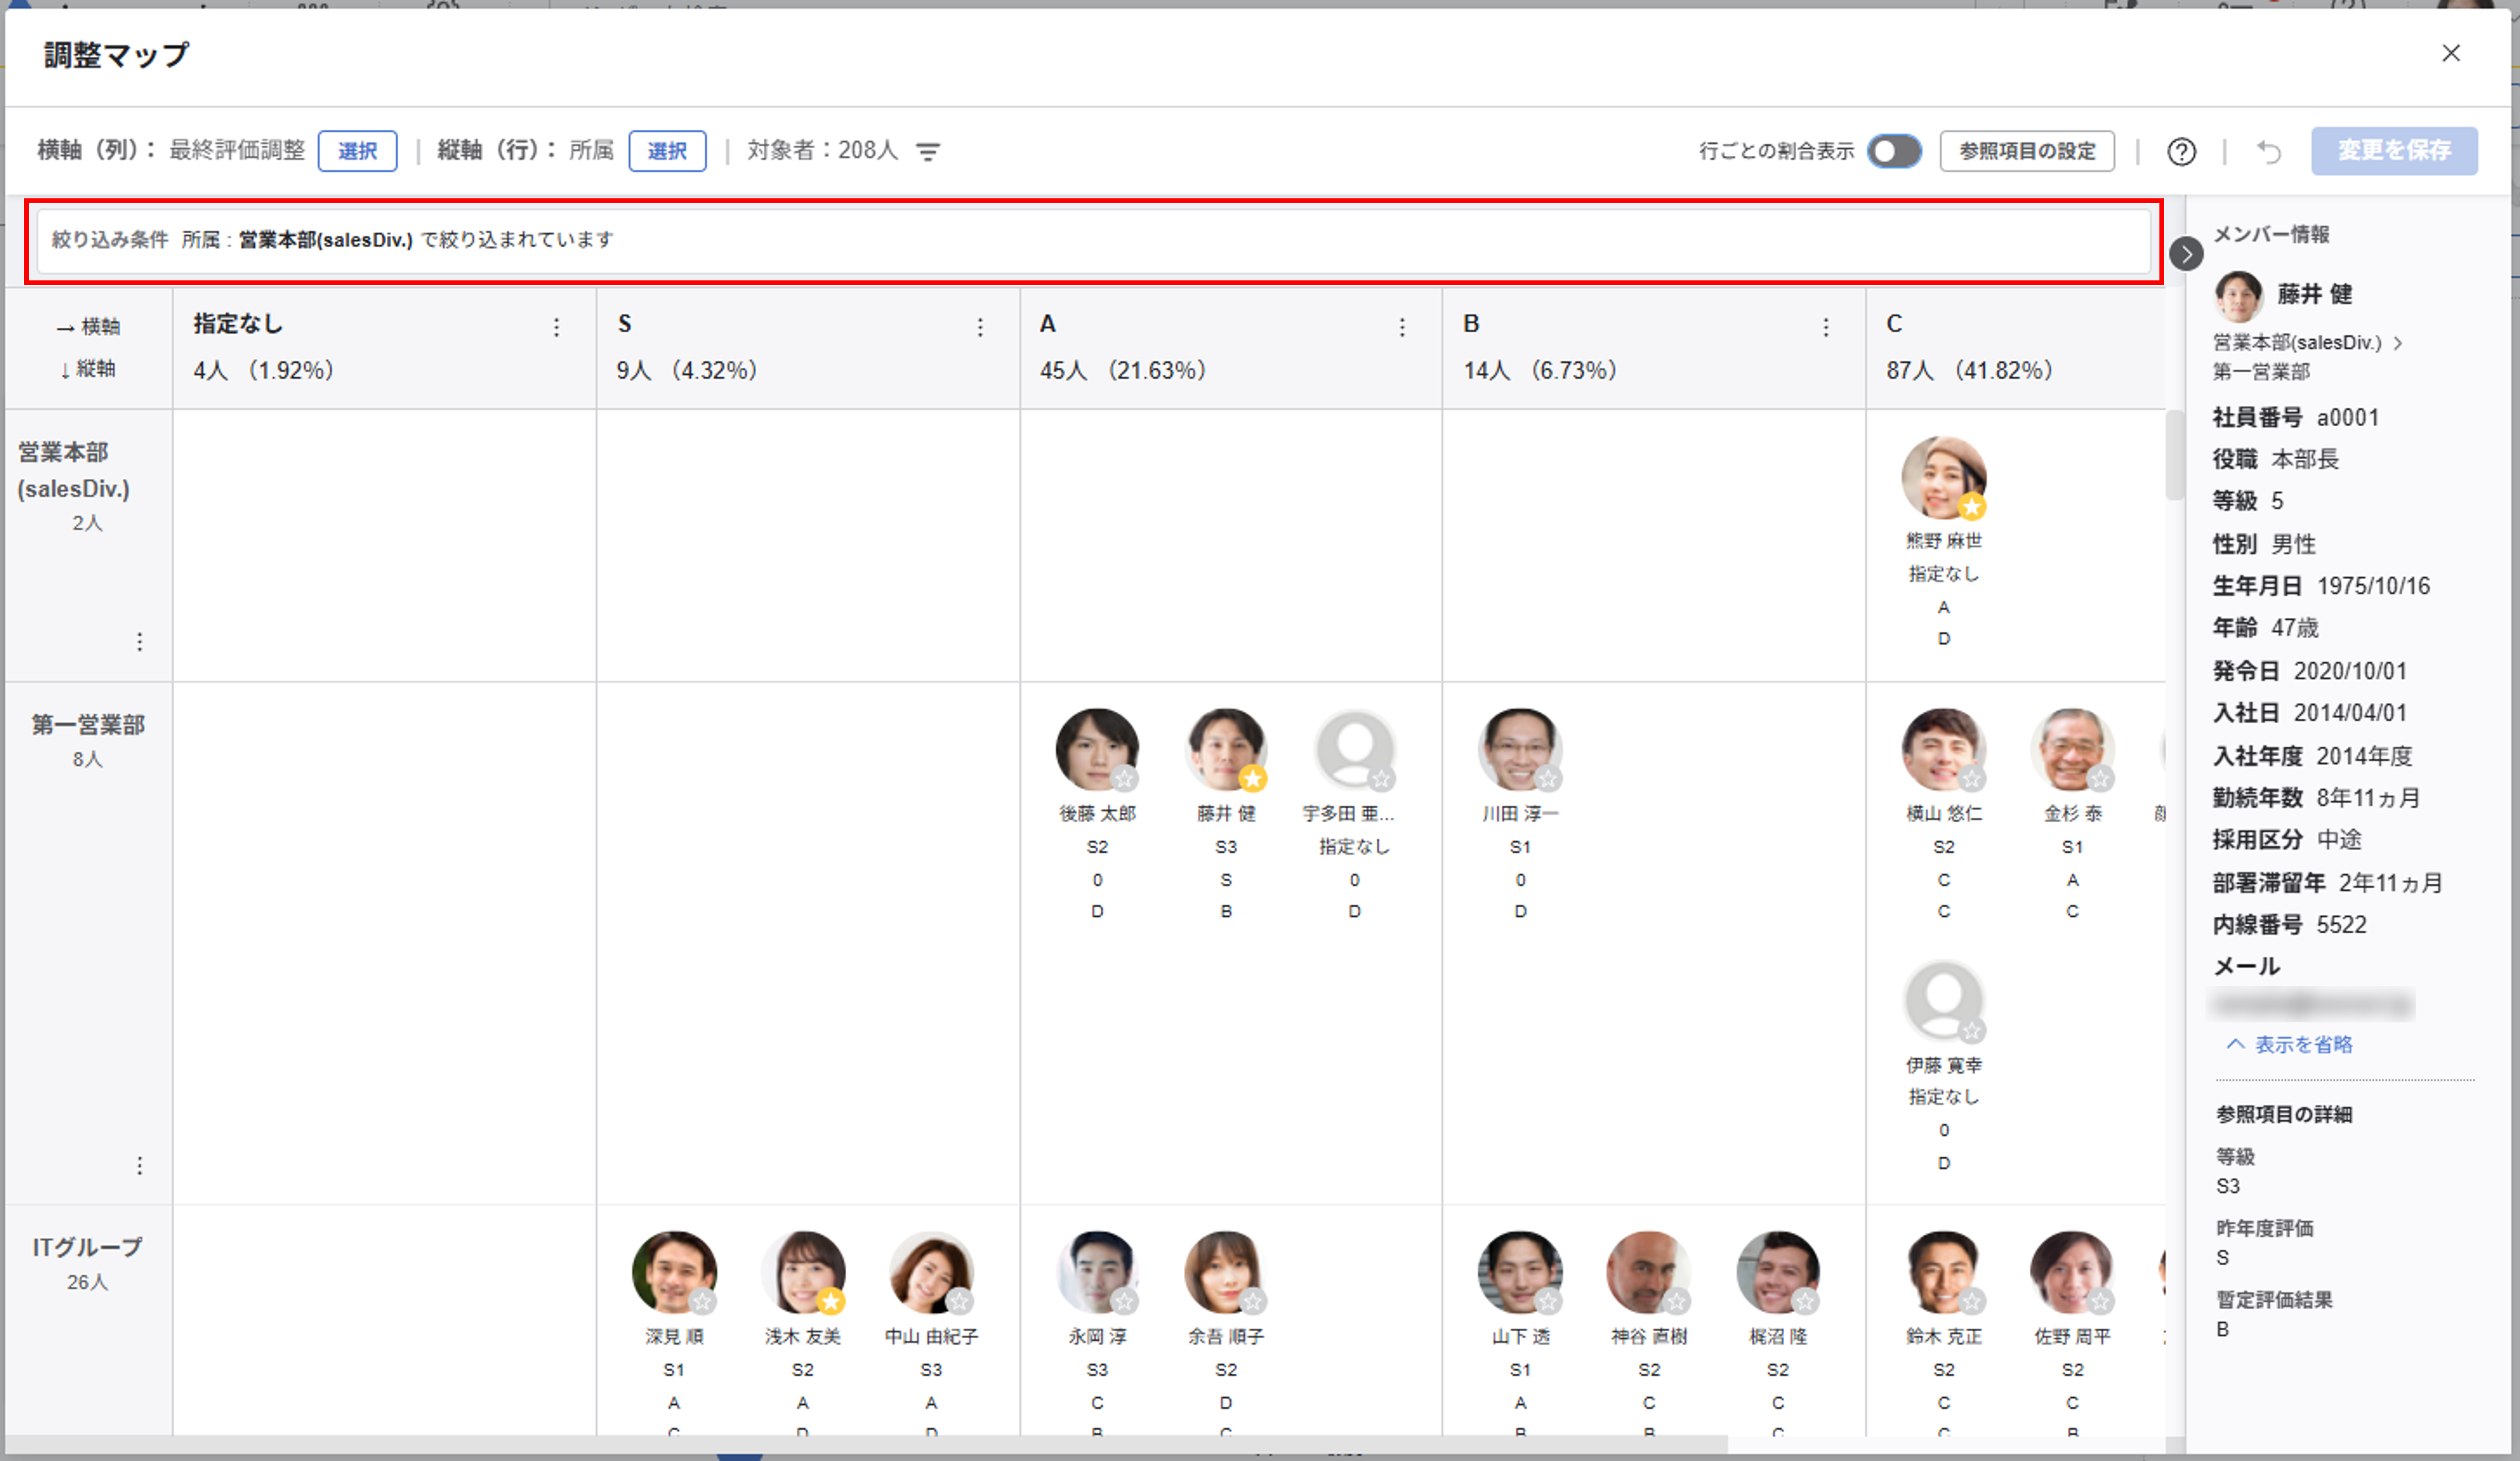Select the horizontal axis with 選択 button
Screen dimensions: 2520x1461
click(x=357, y=151)
